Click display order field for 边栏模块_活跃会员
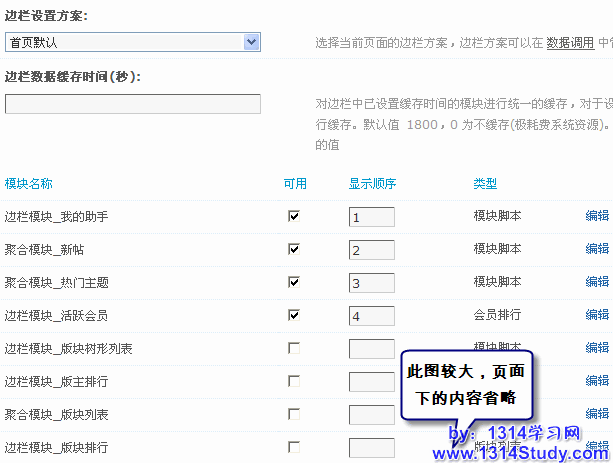Viewport: 613px width, 463px height. pos(371,316)
